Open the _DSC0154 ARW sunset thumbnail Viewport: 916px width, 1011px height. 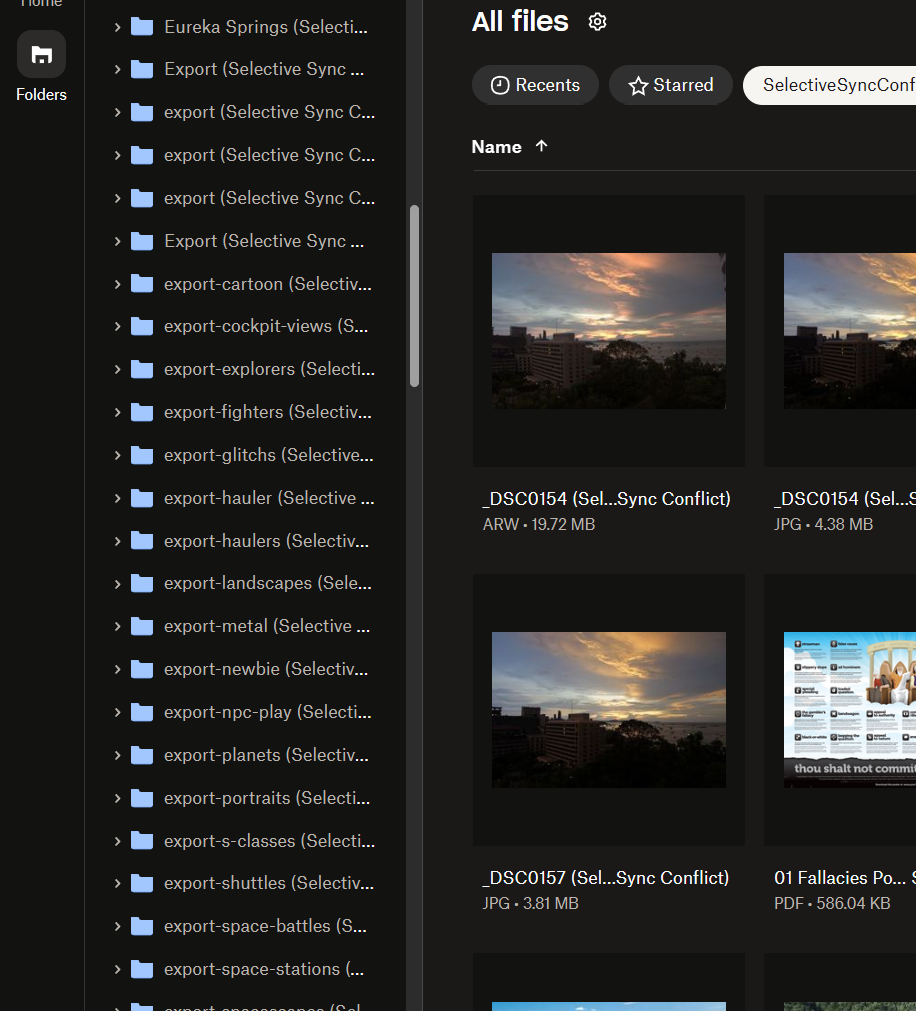point(608,331)
